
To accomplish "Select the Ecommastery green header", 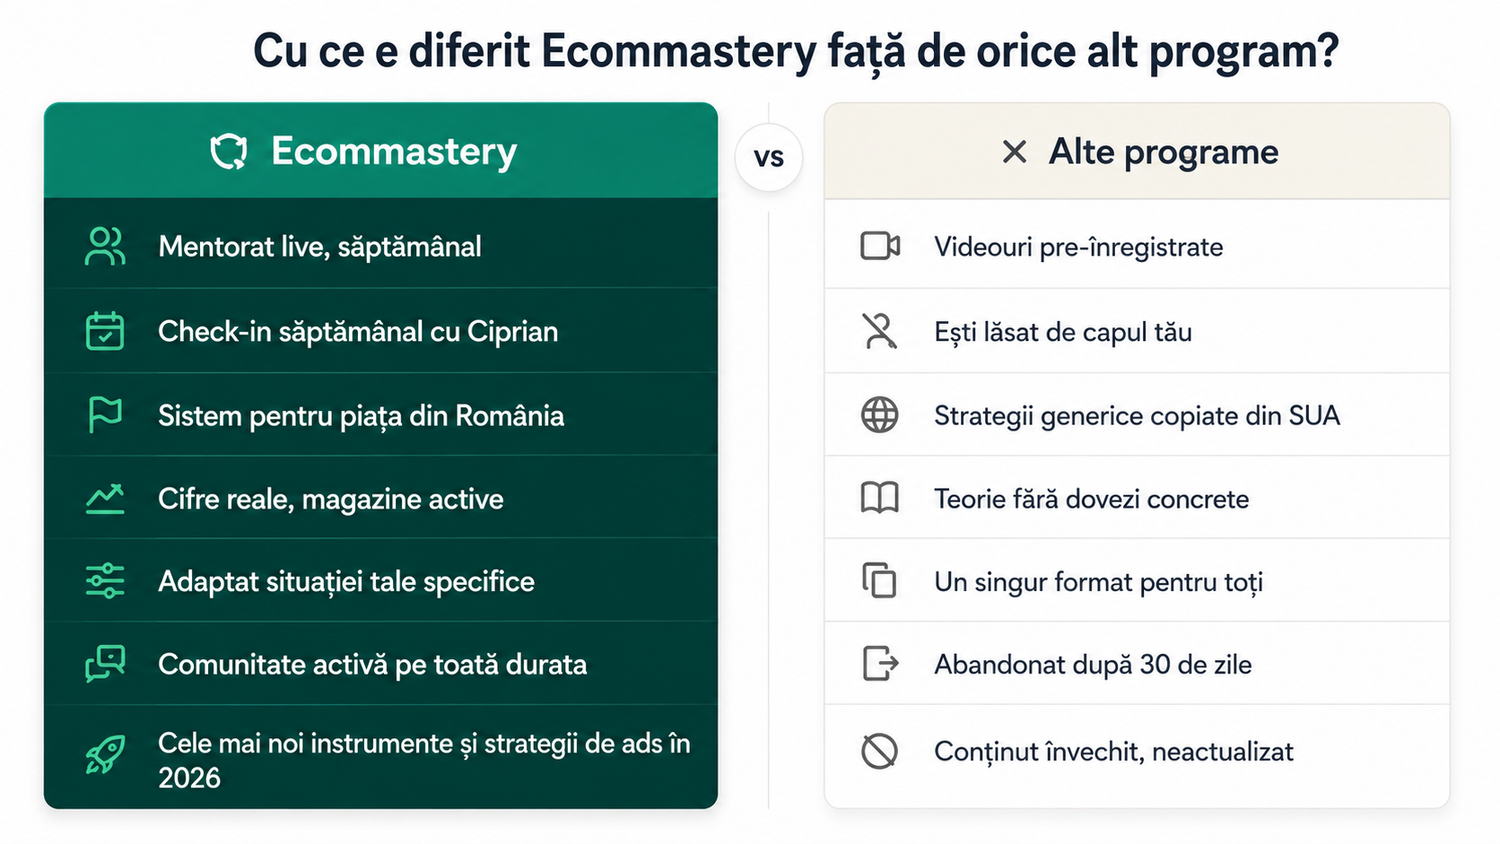I will coord(381,150).
